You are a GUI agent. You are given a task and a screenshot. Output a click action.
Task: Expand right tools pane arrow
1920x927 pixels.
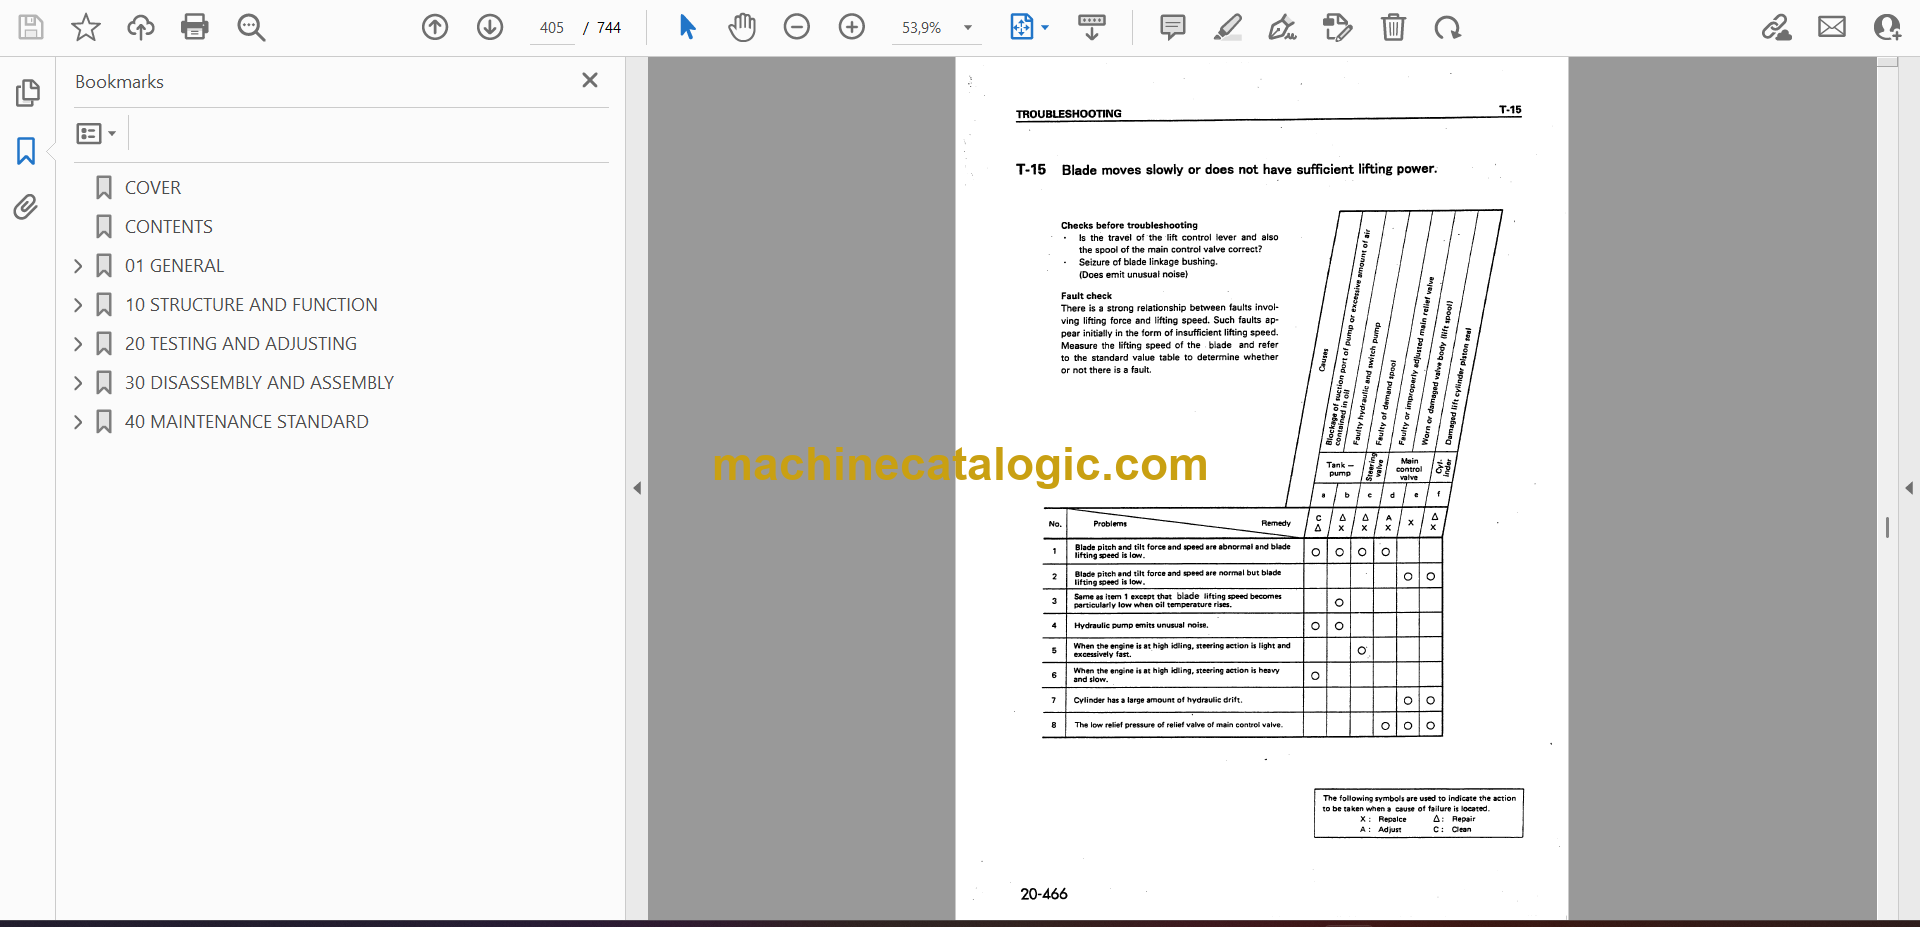click(1909, 488)
